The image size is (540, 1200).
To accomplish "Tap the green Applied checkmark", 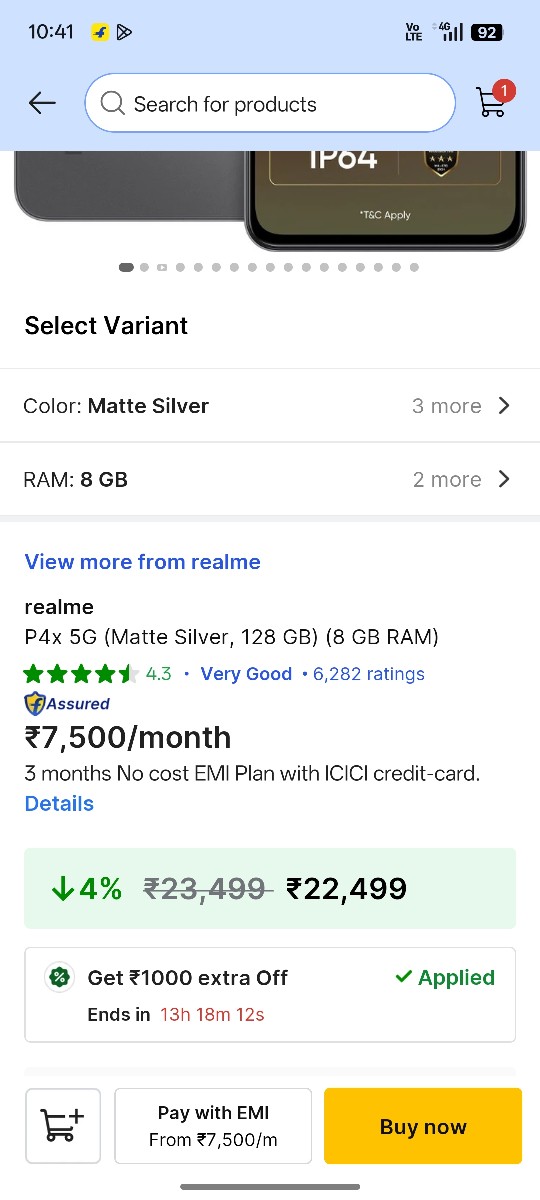I will [x=404, y=977].
